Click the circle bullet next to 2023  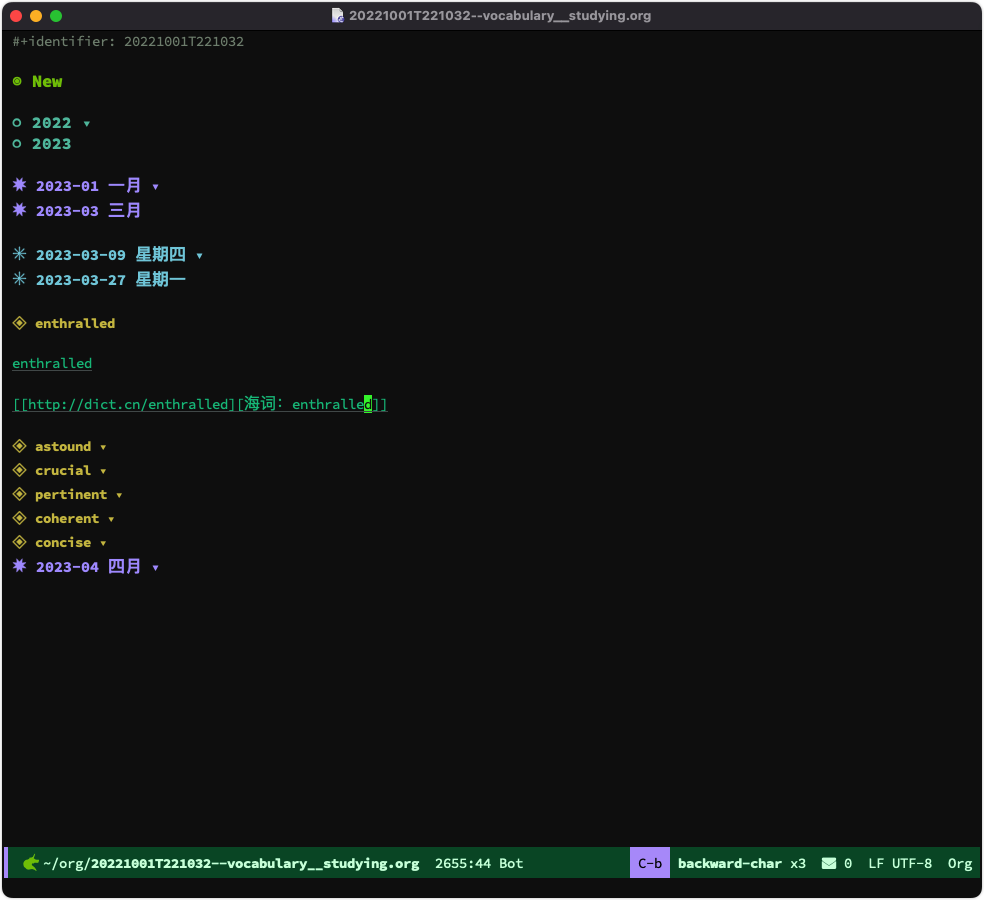(x=18, y=144)
